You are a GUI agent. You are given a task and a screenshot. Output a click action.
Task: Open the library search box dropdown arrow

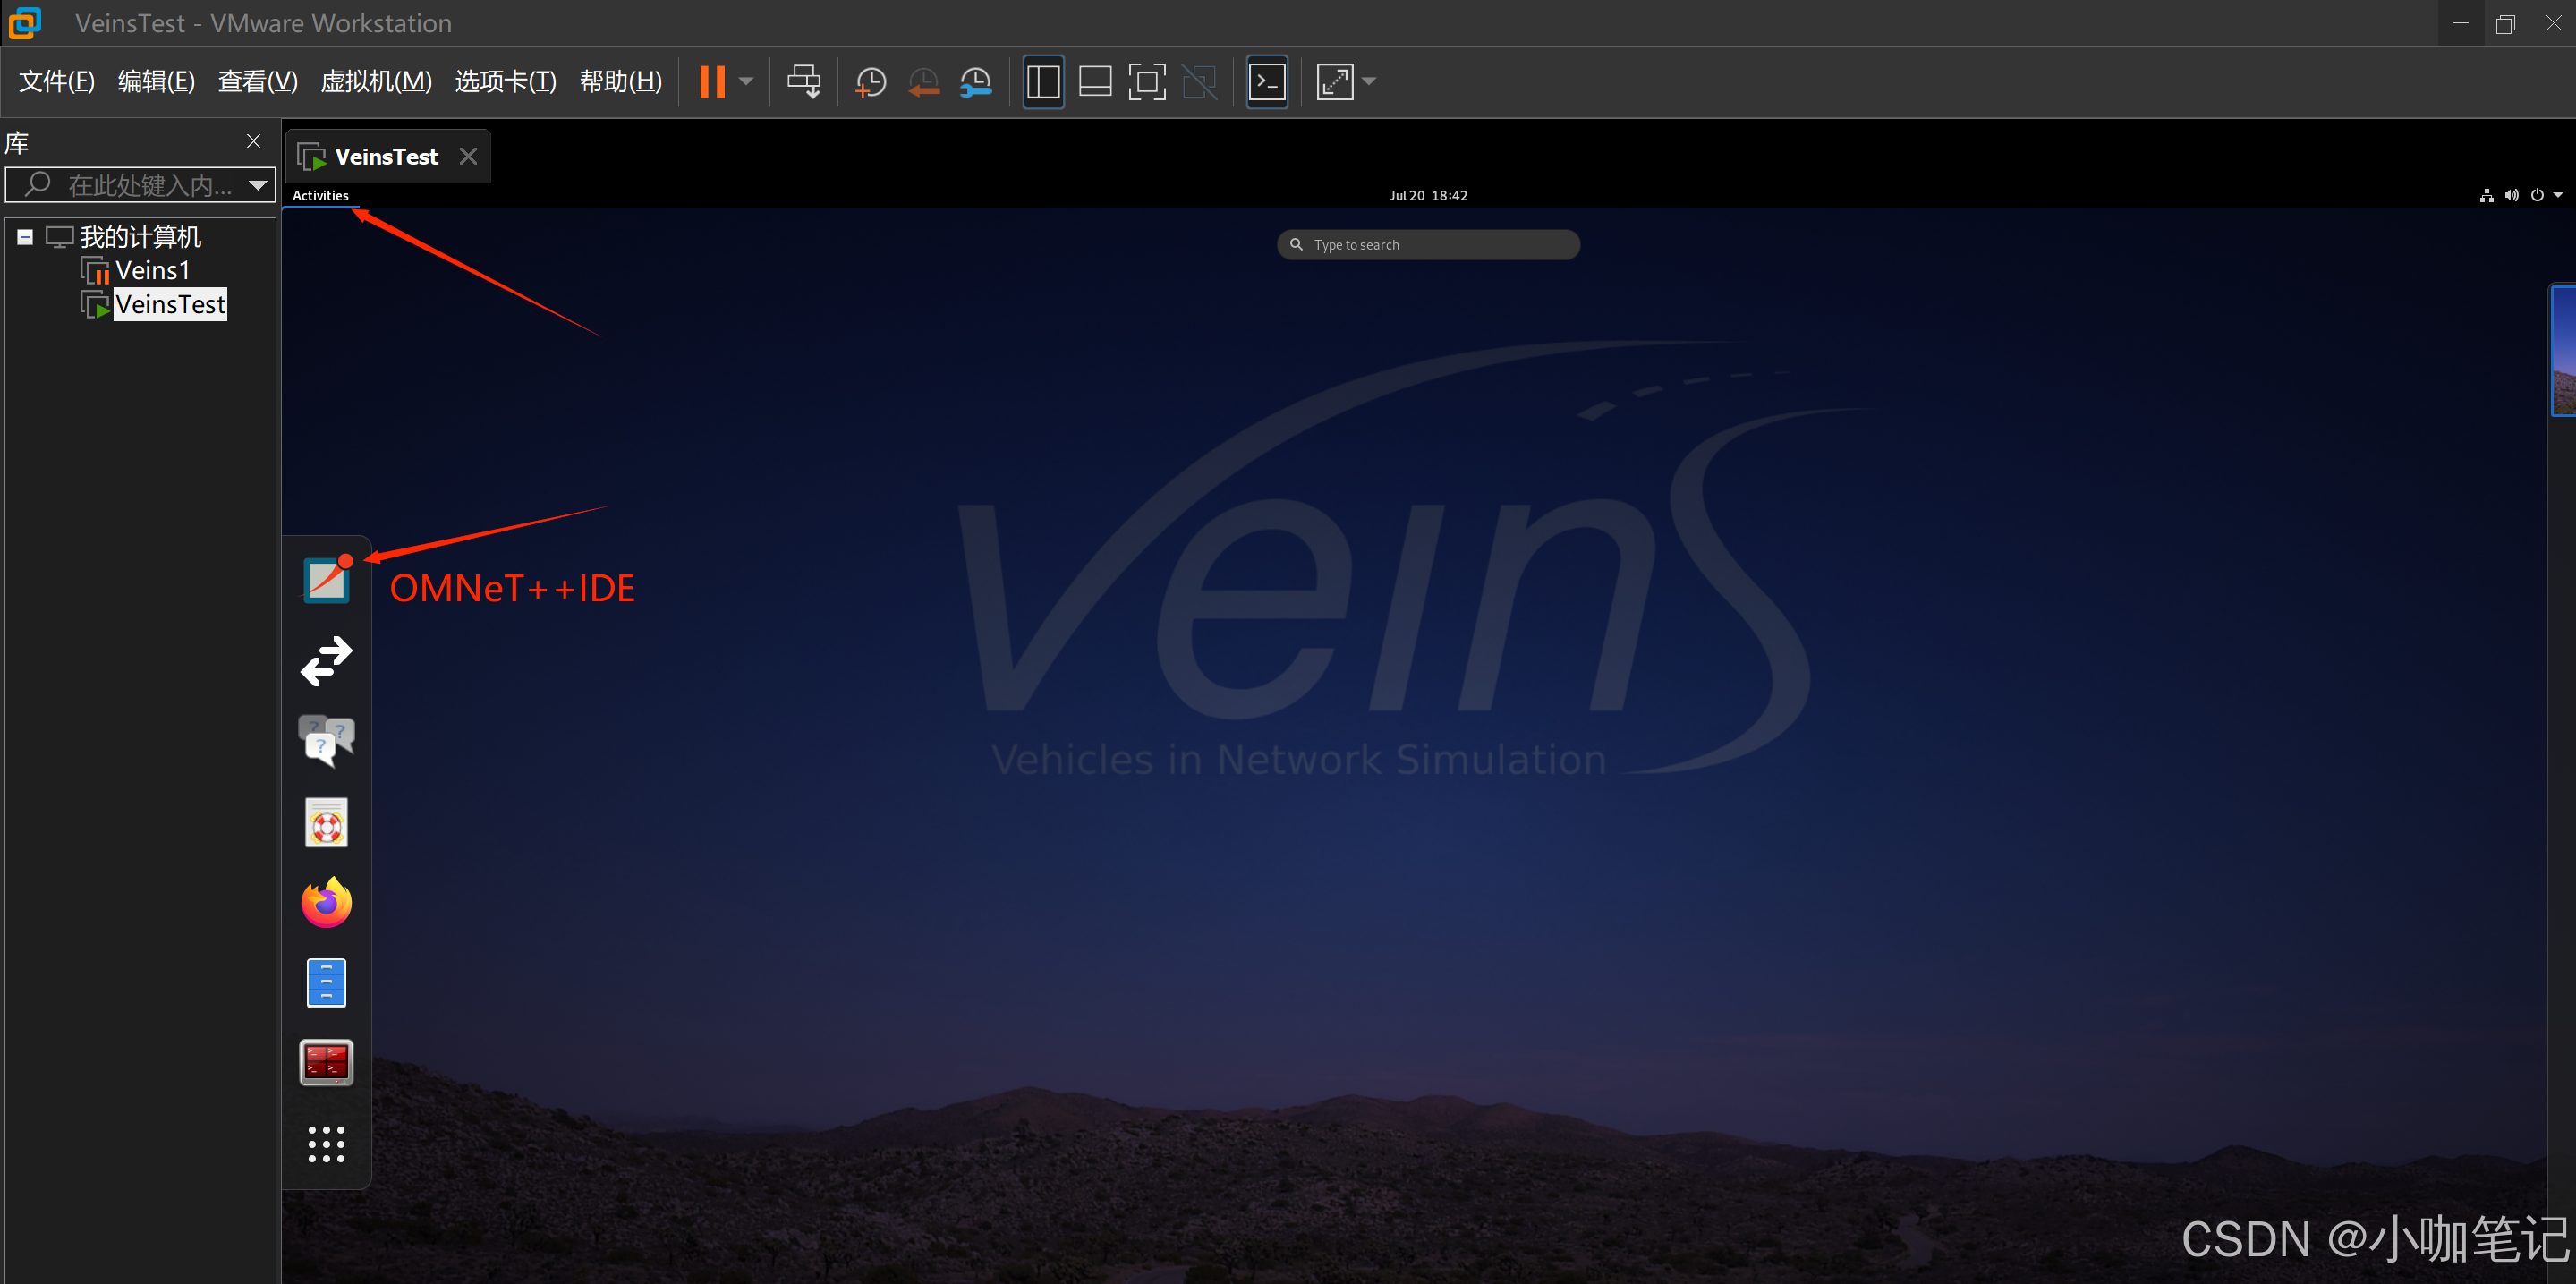[258, 185]
